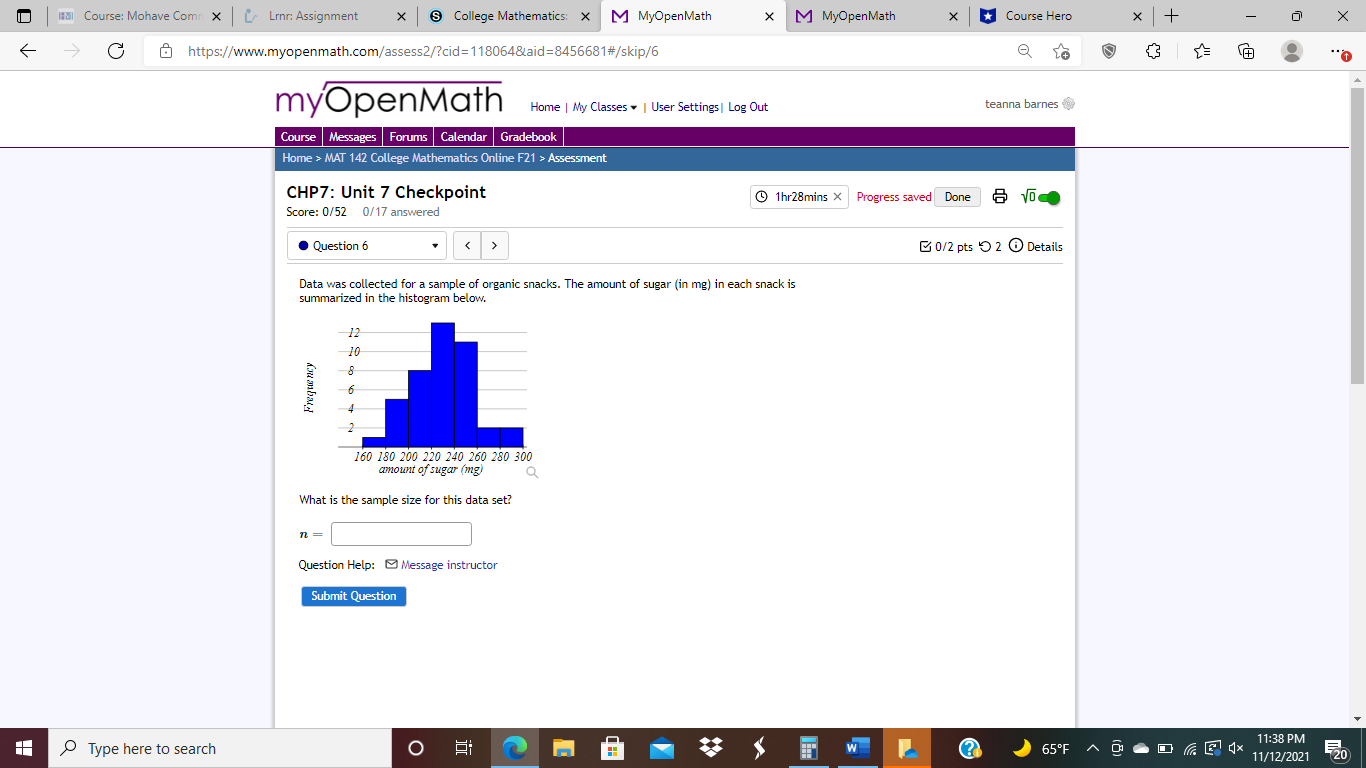Open the Details info icon for Question 6
Screen dimensions: 1366x768
click(x=1017, y=246)
